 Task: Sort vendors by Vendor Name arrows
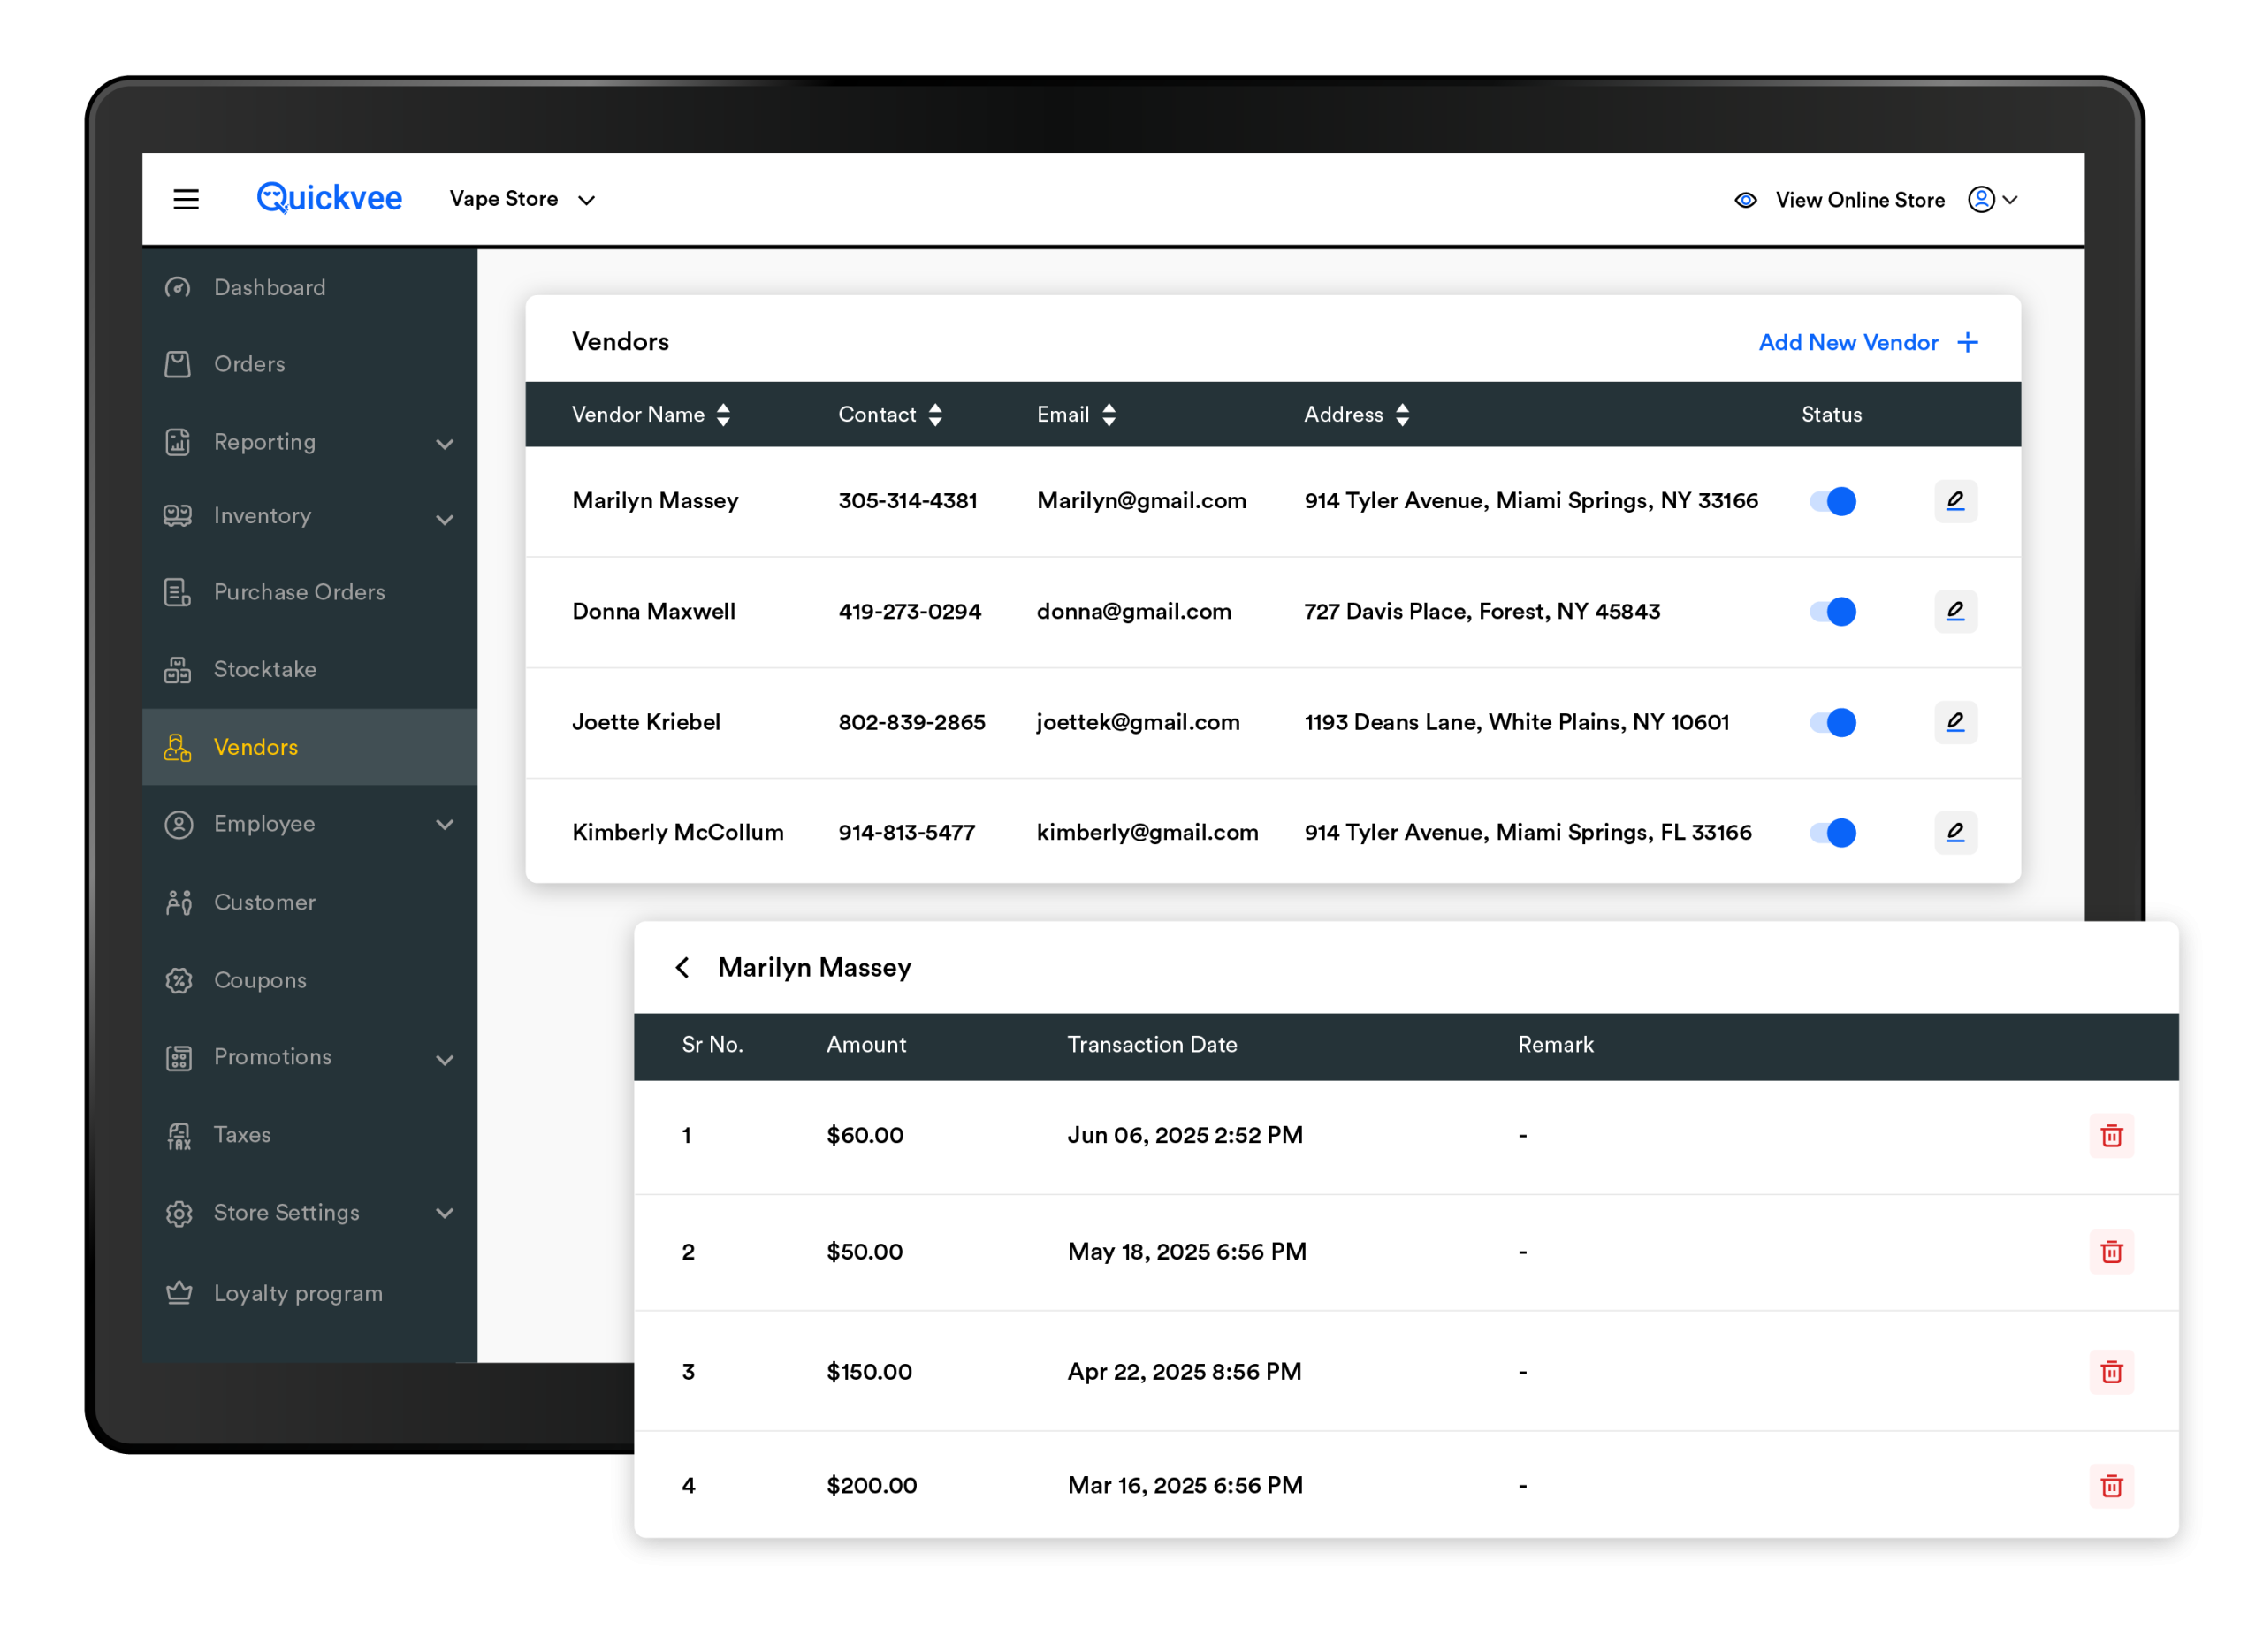[723, 414]
